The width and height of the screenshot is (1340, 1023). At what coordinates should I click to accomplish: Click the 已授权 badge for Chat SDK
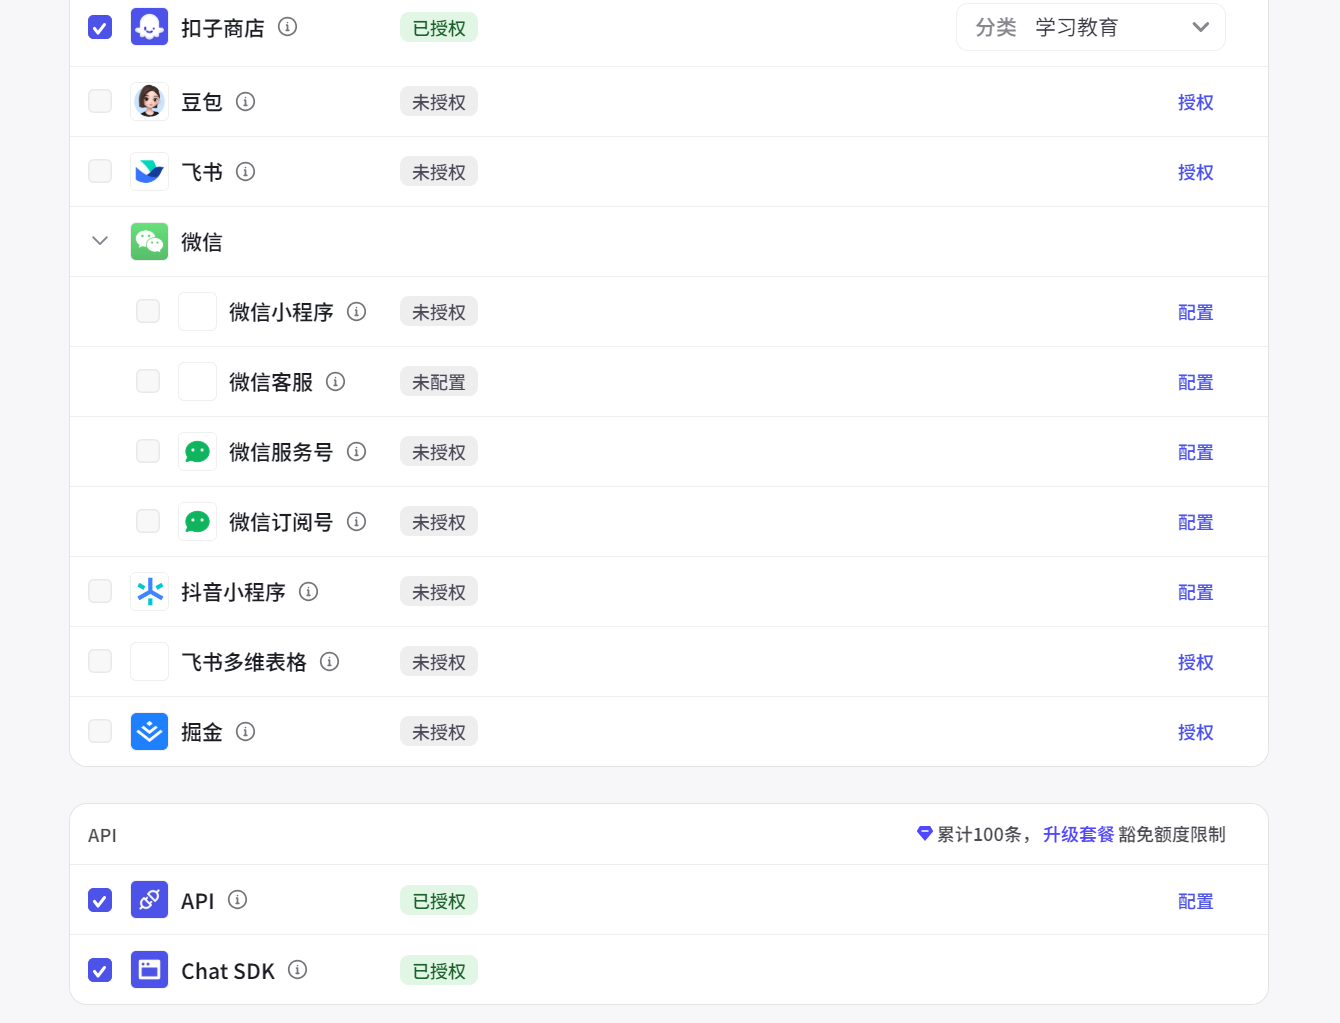pyautogui.click(x=439, y=971)
